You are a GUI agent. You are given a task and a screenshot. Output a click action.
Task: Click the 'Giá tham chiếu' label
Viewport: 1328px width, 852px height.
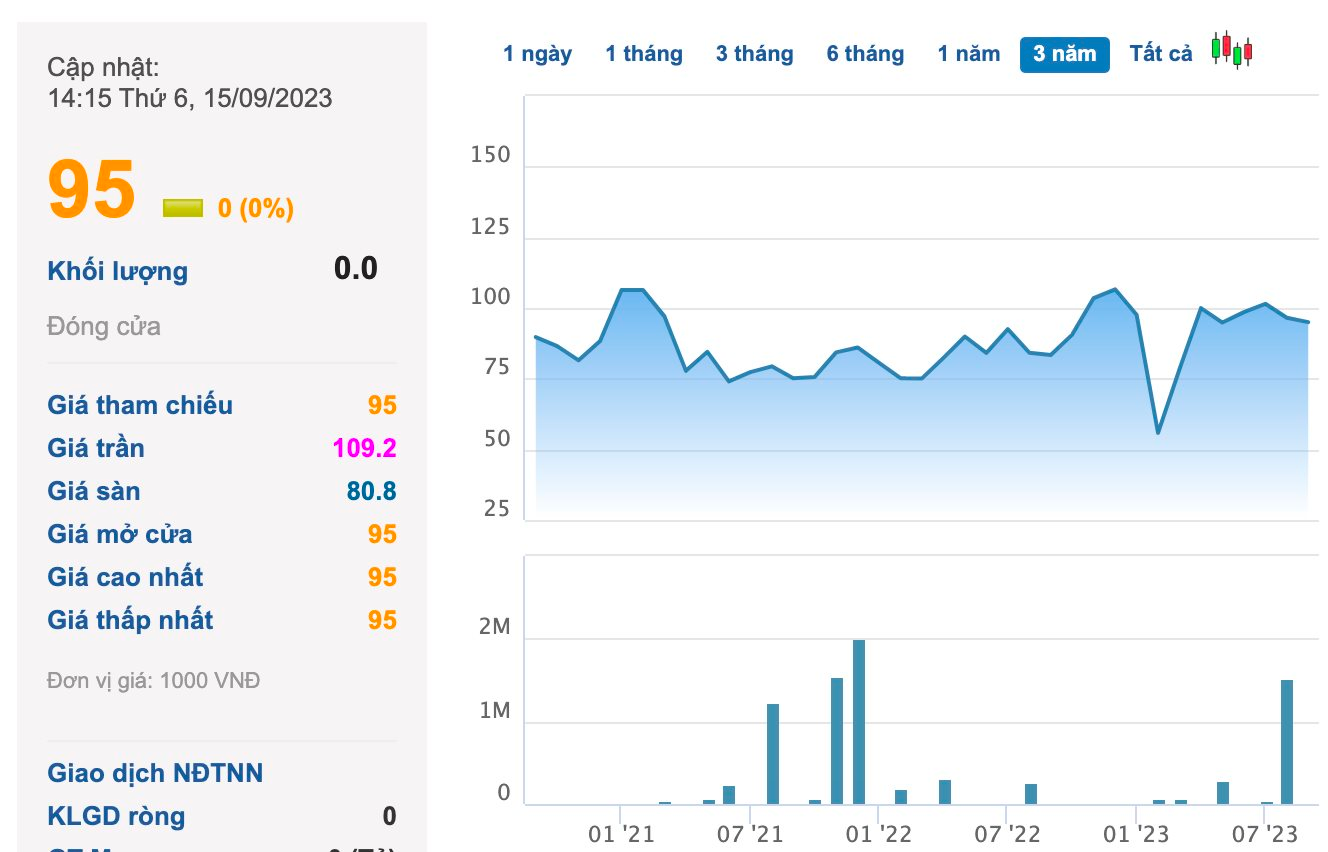pos(140,405)
